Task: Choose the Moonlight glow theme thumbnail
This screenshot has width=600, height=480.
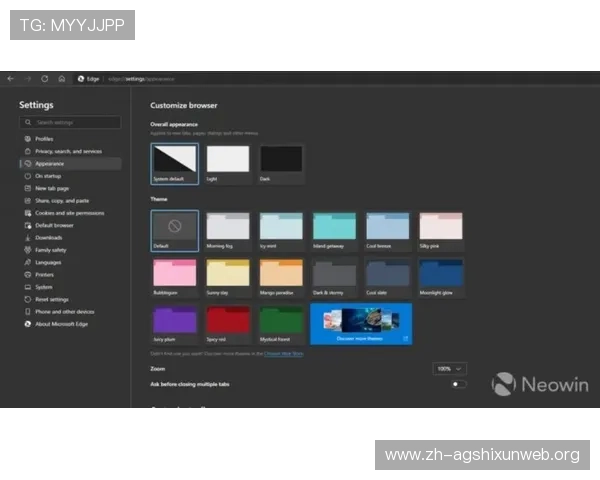Action: [x=440, y=275]
